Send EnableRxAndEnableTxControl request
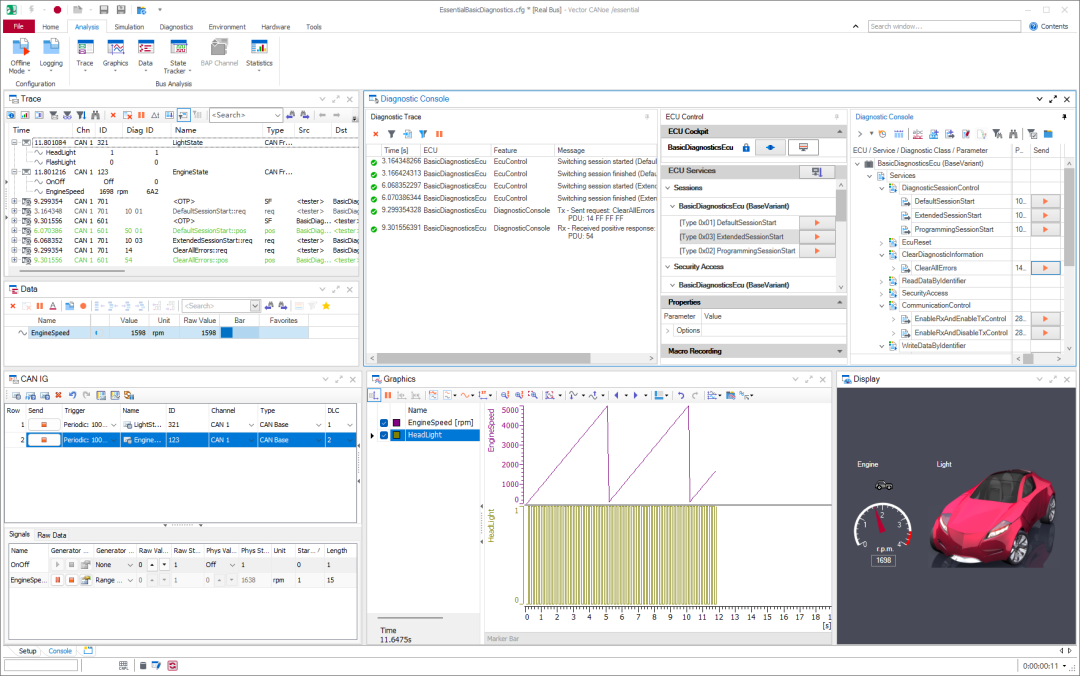Screen dimensions: 1080x676 coord(1045,319)
